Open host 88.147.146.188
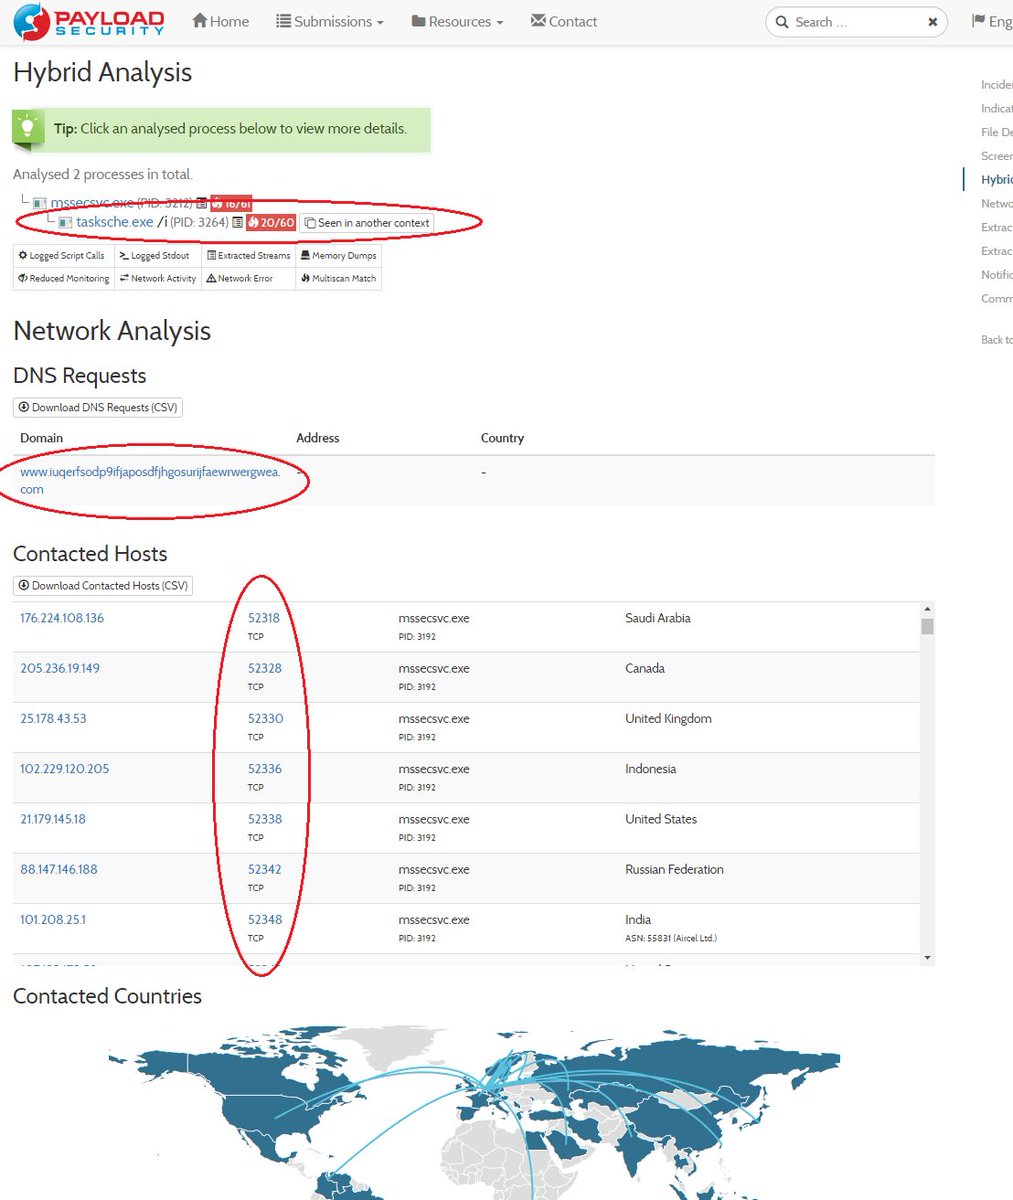Screen dimensions: 1013x1200 59,869
